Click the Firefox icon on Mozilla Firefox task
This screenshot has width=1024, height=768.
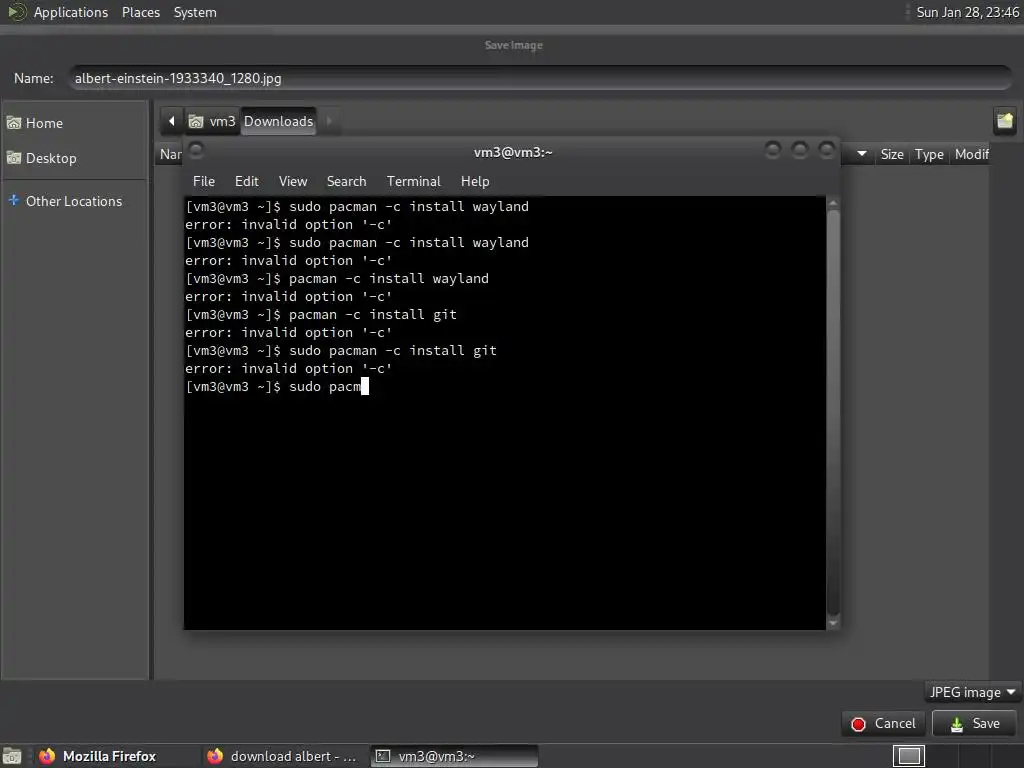pos(47,756)
